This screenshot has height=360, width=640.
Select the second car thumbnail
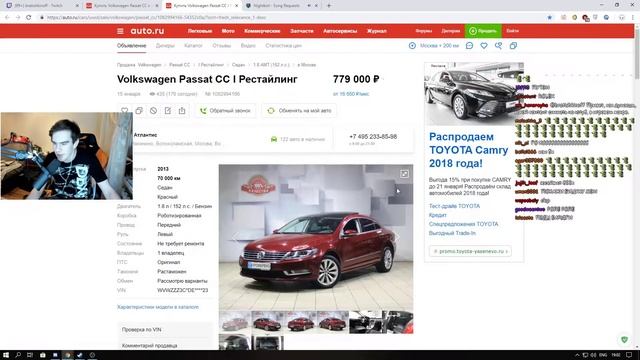[267, 322]
